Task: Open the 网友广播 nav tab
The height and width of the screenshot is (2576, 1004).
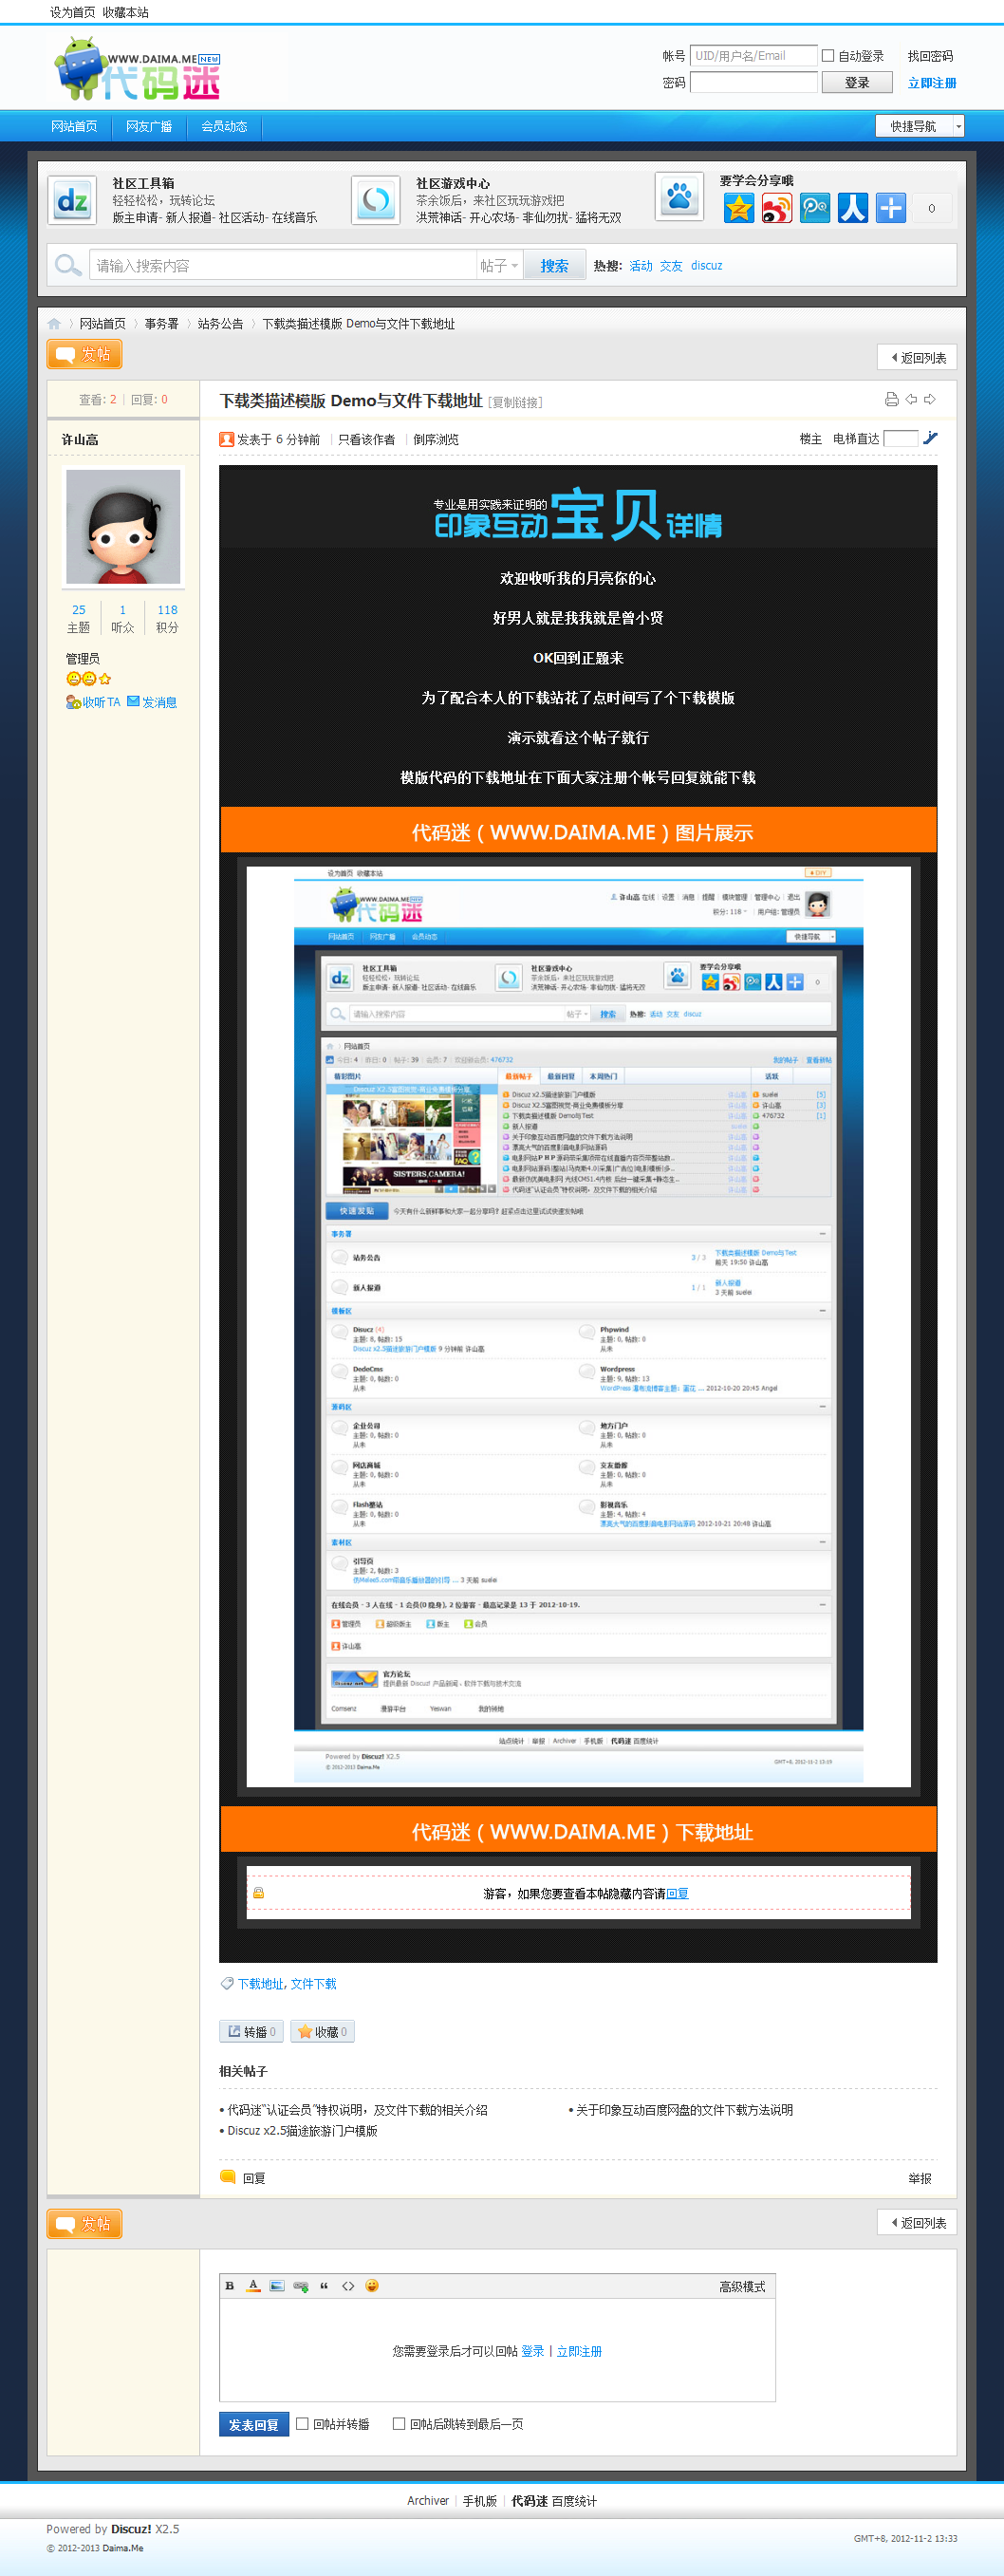Action: point(149,126)
